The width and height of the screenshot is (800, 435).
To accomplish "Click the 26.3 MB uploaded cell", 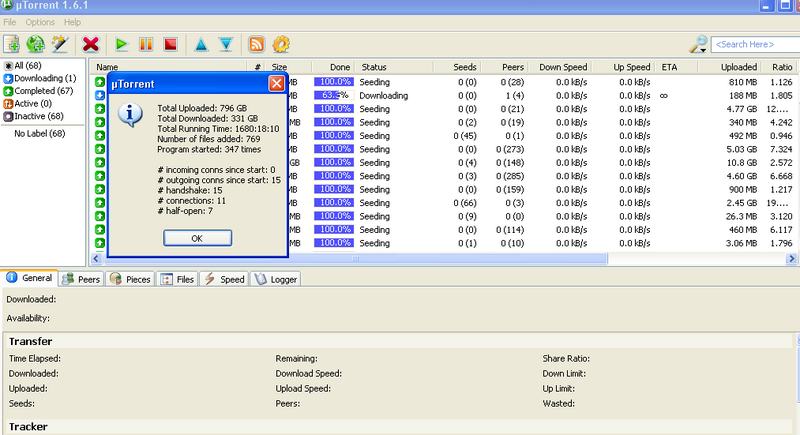I will click(741, 216).
